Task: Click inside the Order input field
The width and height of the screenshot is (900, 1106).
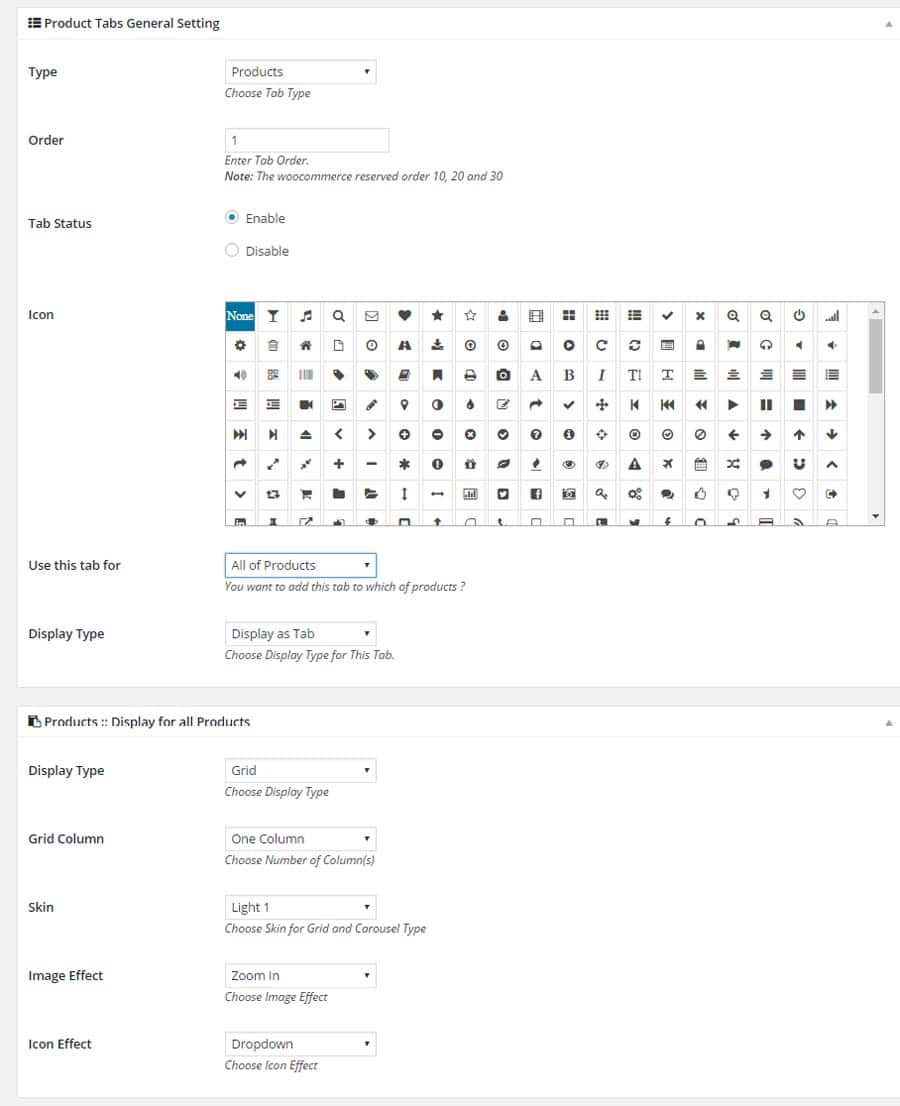Action: [306, 140]
